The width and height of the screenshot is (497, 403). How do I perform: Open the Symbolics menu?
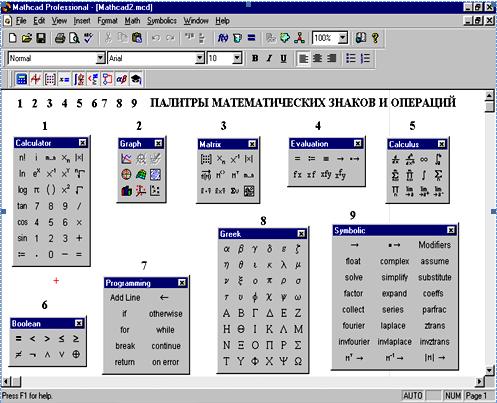pos(162,21)
